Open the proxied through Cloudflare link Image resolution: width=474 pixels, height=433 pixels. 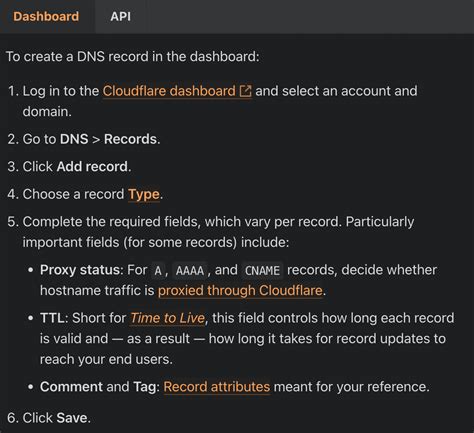[240, 290]
